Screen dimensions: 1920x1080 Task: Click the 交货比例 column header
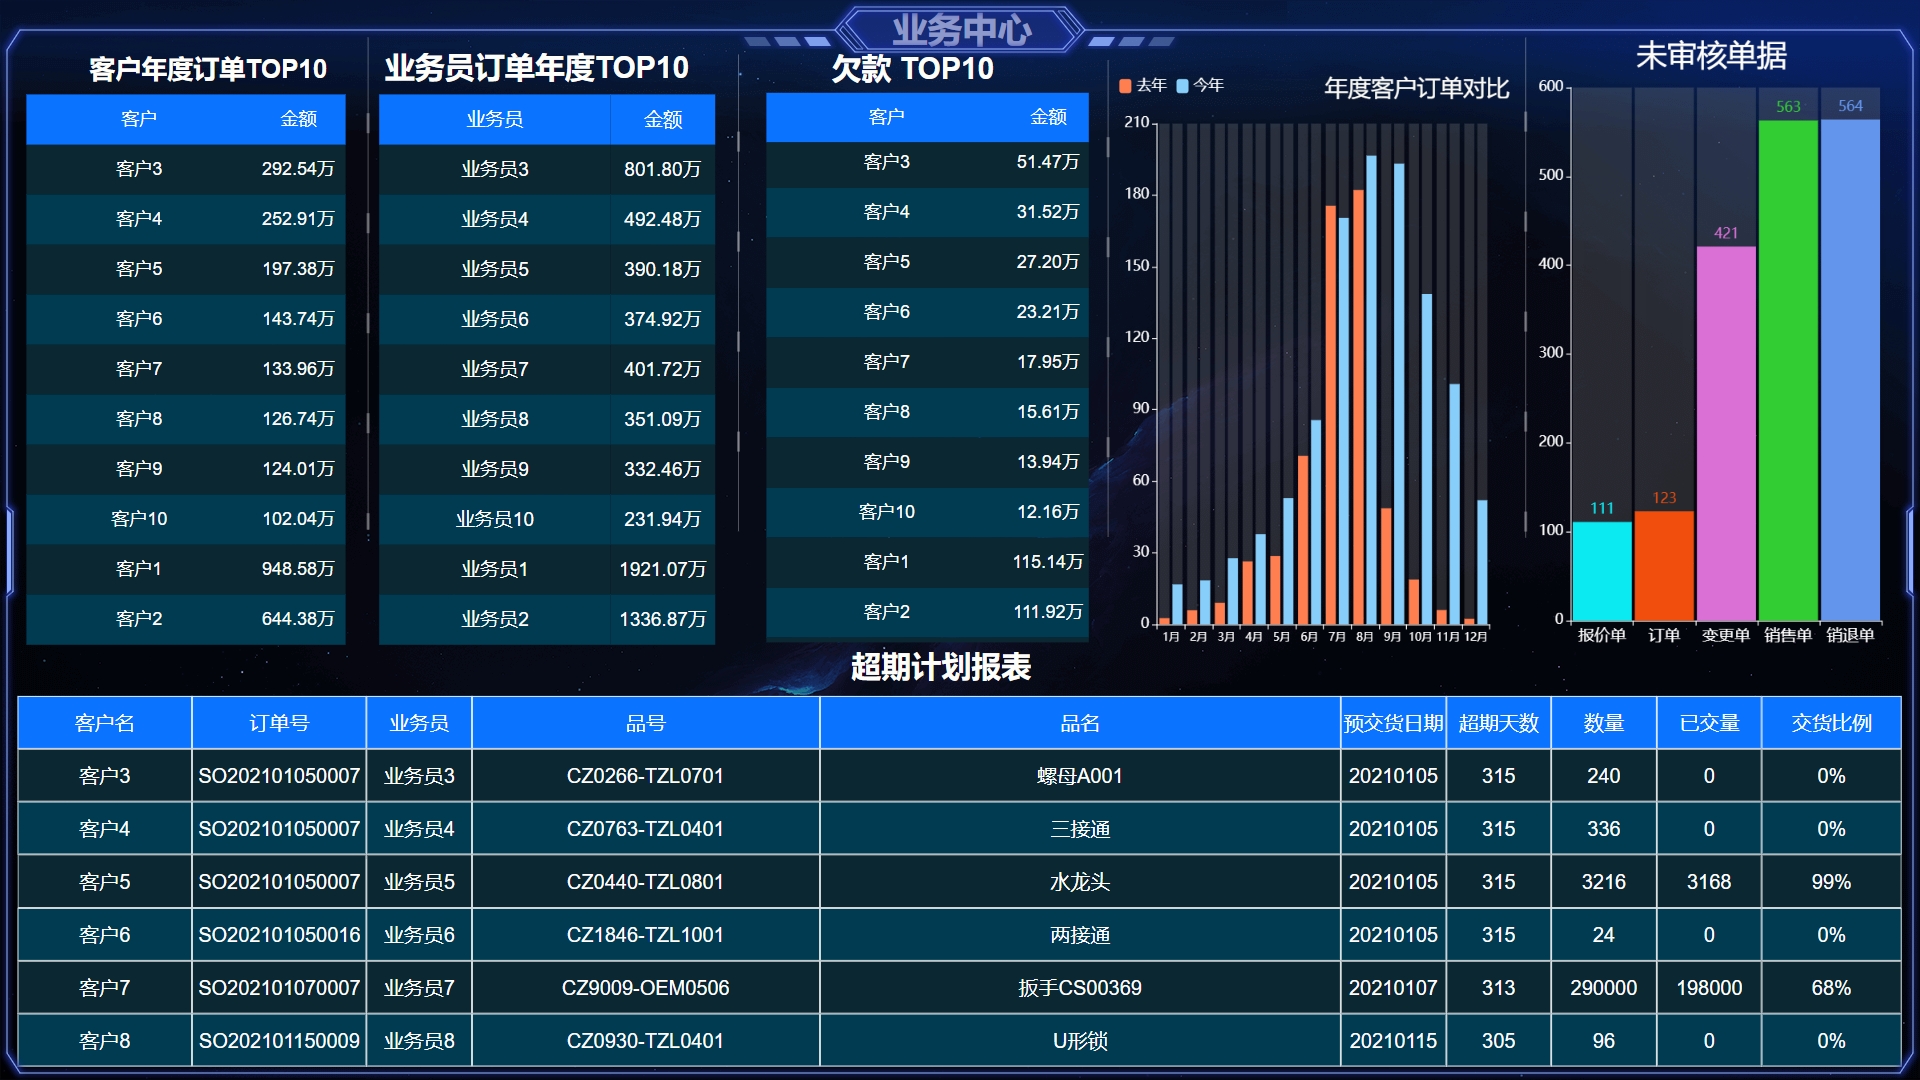pos(1831,723)
